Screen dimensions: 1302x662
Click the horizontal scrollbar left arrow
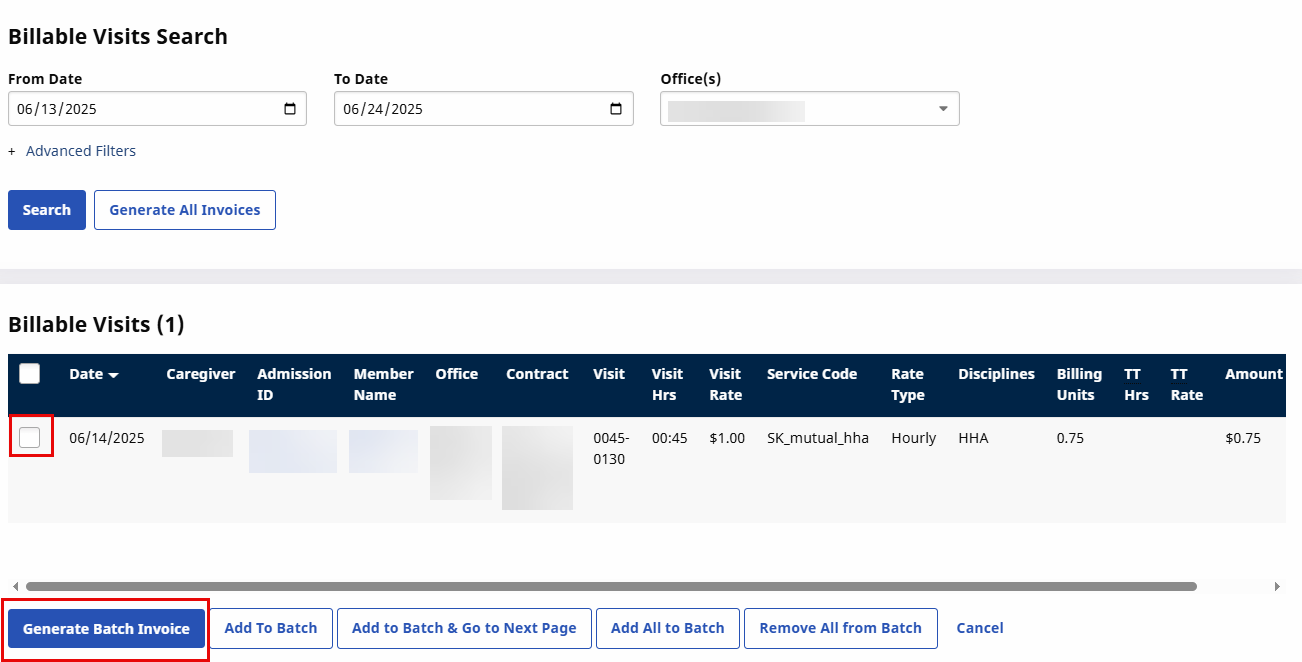pos(14,586)
